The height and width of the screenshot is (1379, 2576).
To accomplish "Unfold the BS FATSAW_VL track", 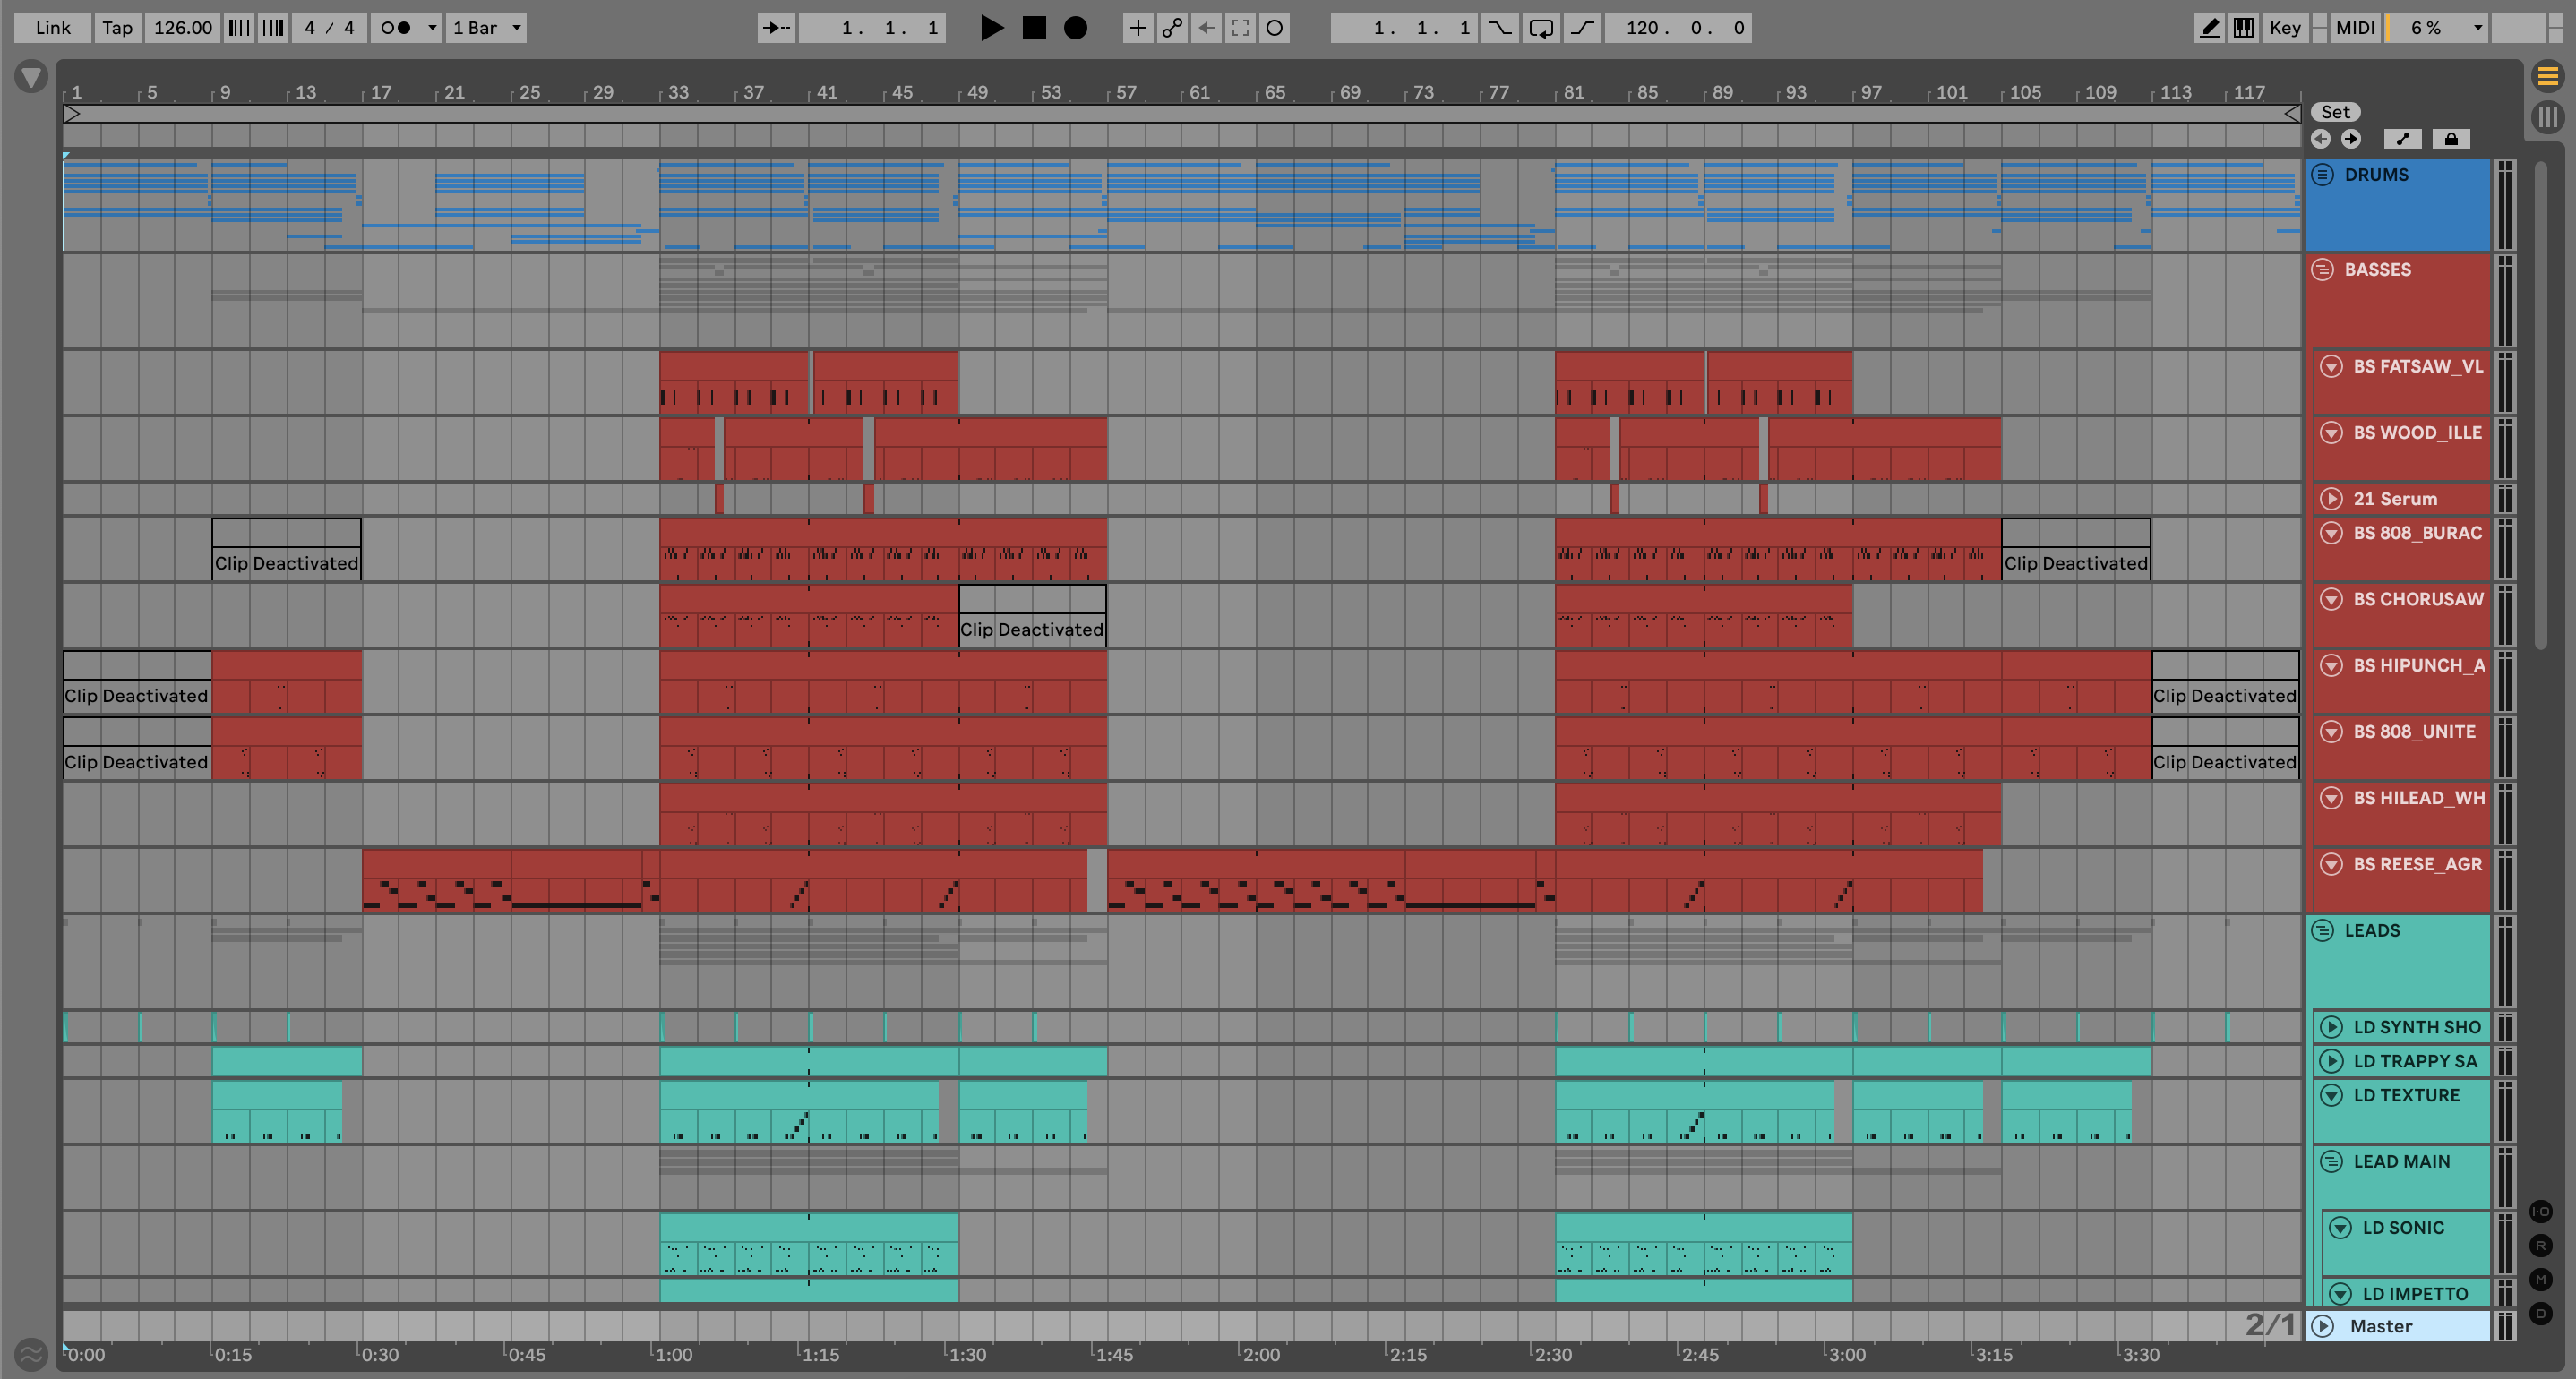I will tap(2331, 366).
